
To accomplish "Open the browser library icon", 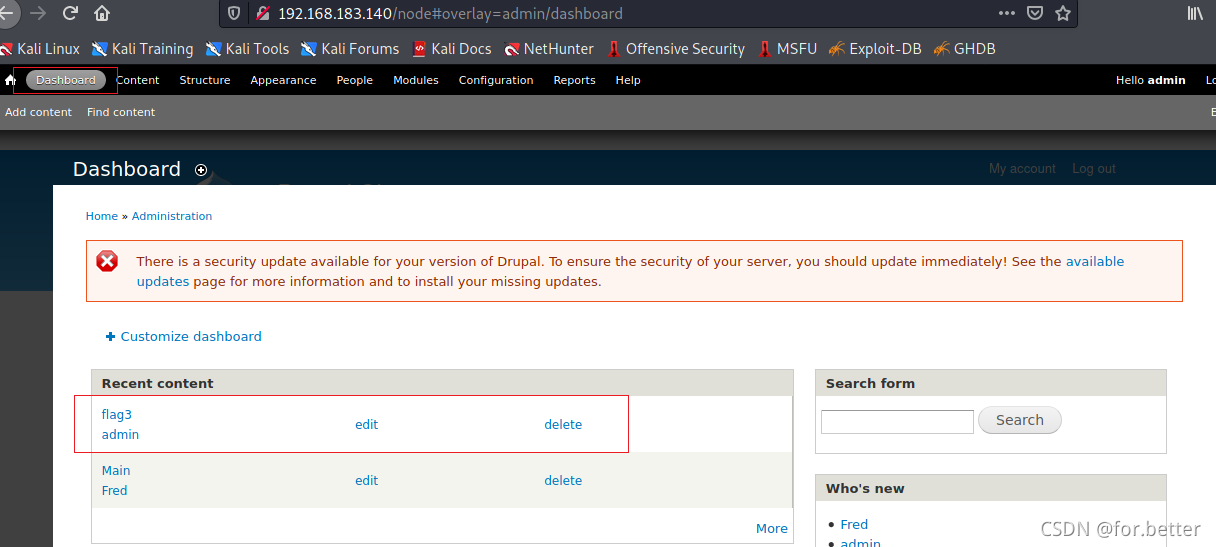I will pyautogui.click(x=1195, y=14).
